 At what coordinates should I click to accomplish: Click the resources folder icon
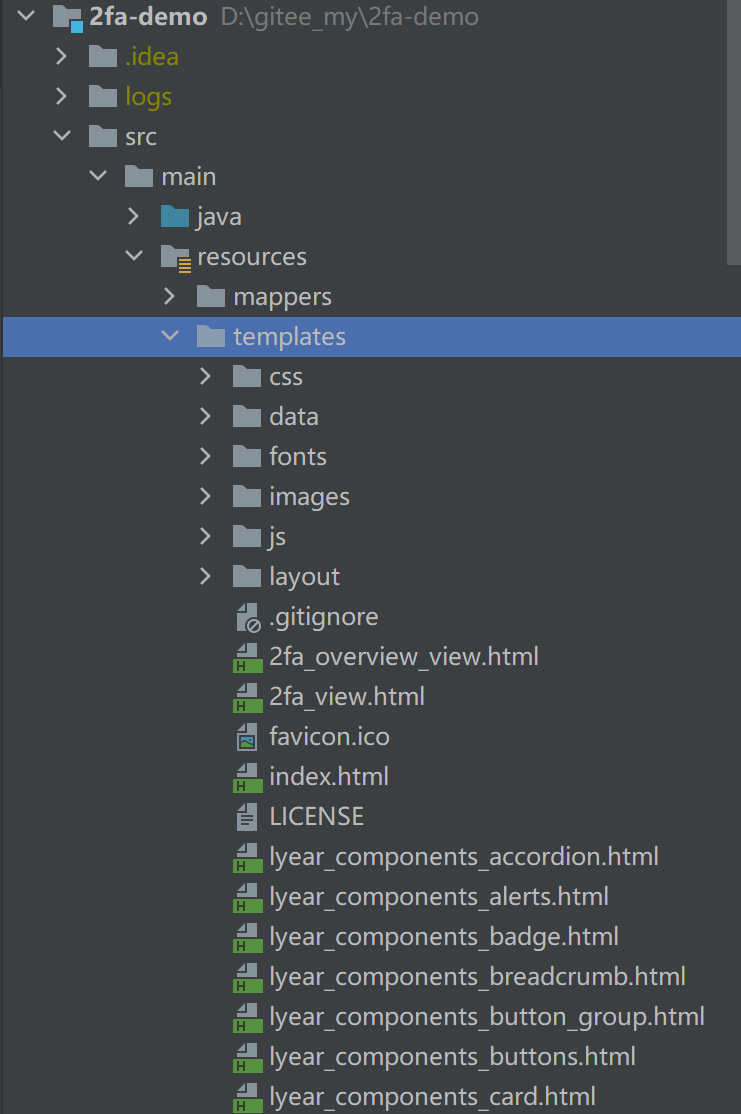click(175, 257)
